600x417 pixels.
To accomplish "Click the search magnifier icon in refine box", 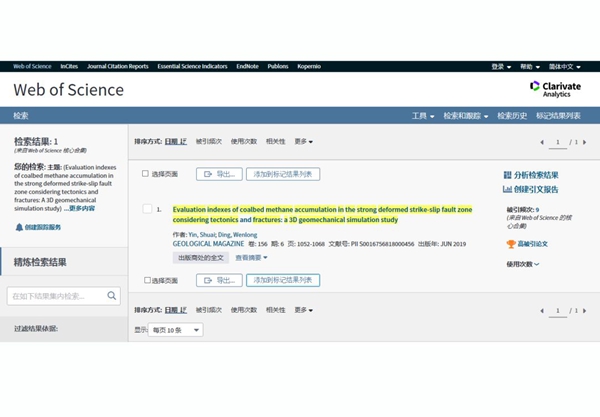I will [112, 296].
